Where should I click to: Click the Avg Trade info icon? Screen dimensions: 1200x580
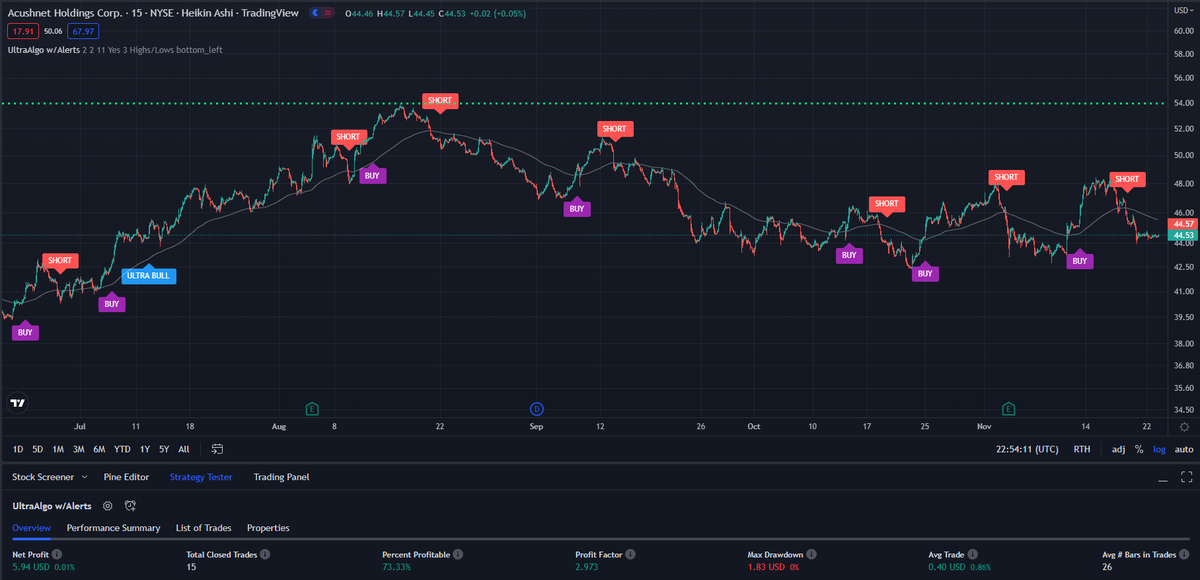pos(973,553)
